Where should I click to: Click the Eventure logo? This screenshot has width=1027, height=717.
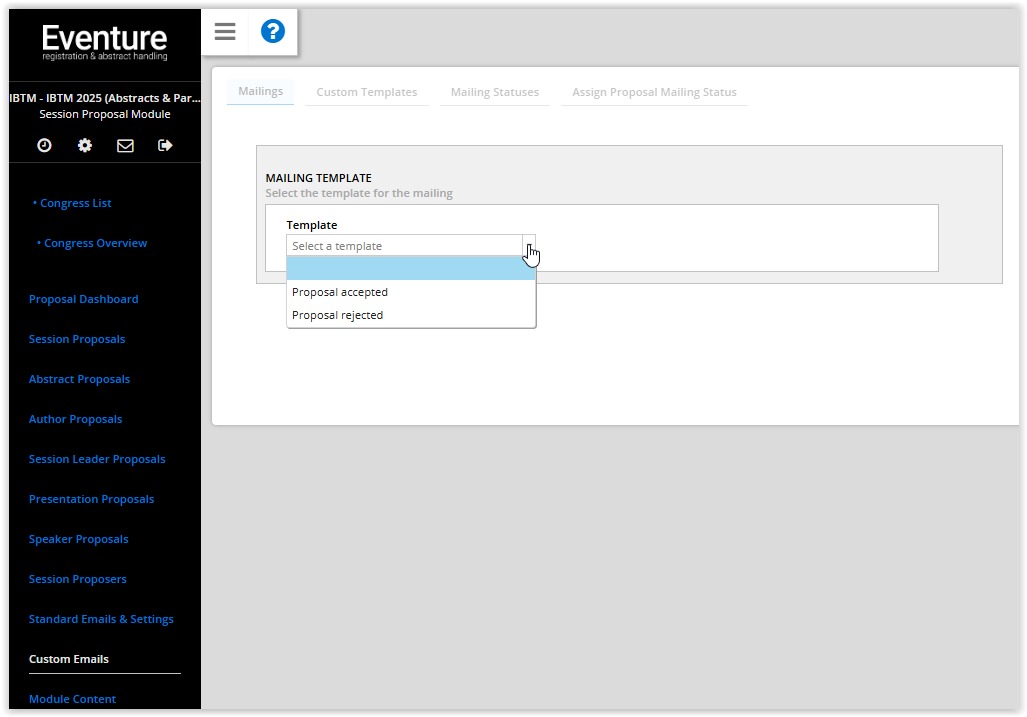[105, 42]
